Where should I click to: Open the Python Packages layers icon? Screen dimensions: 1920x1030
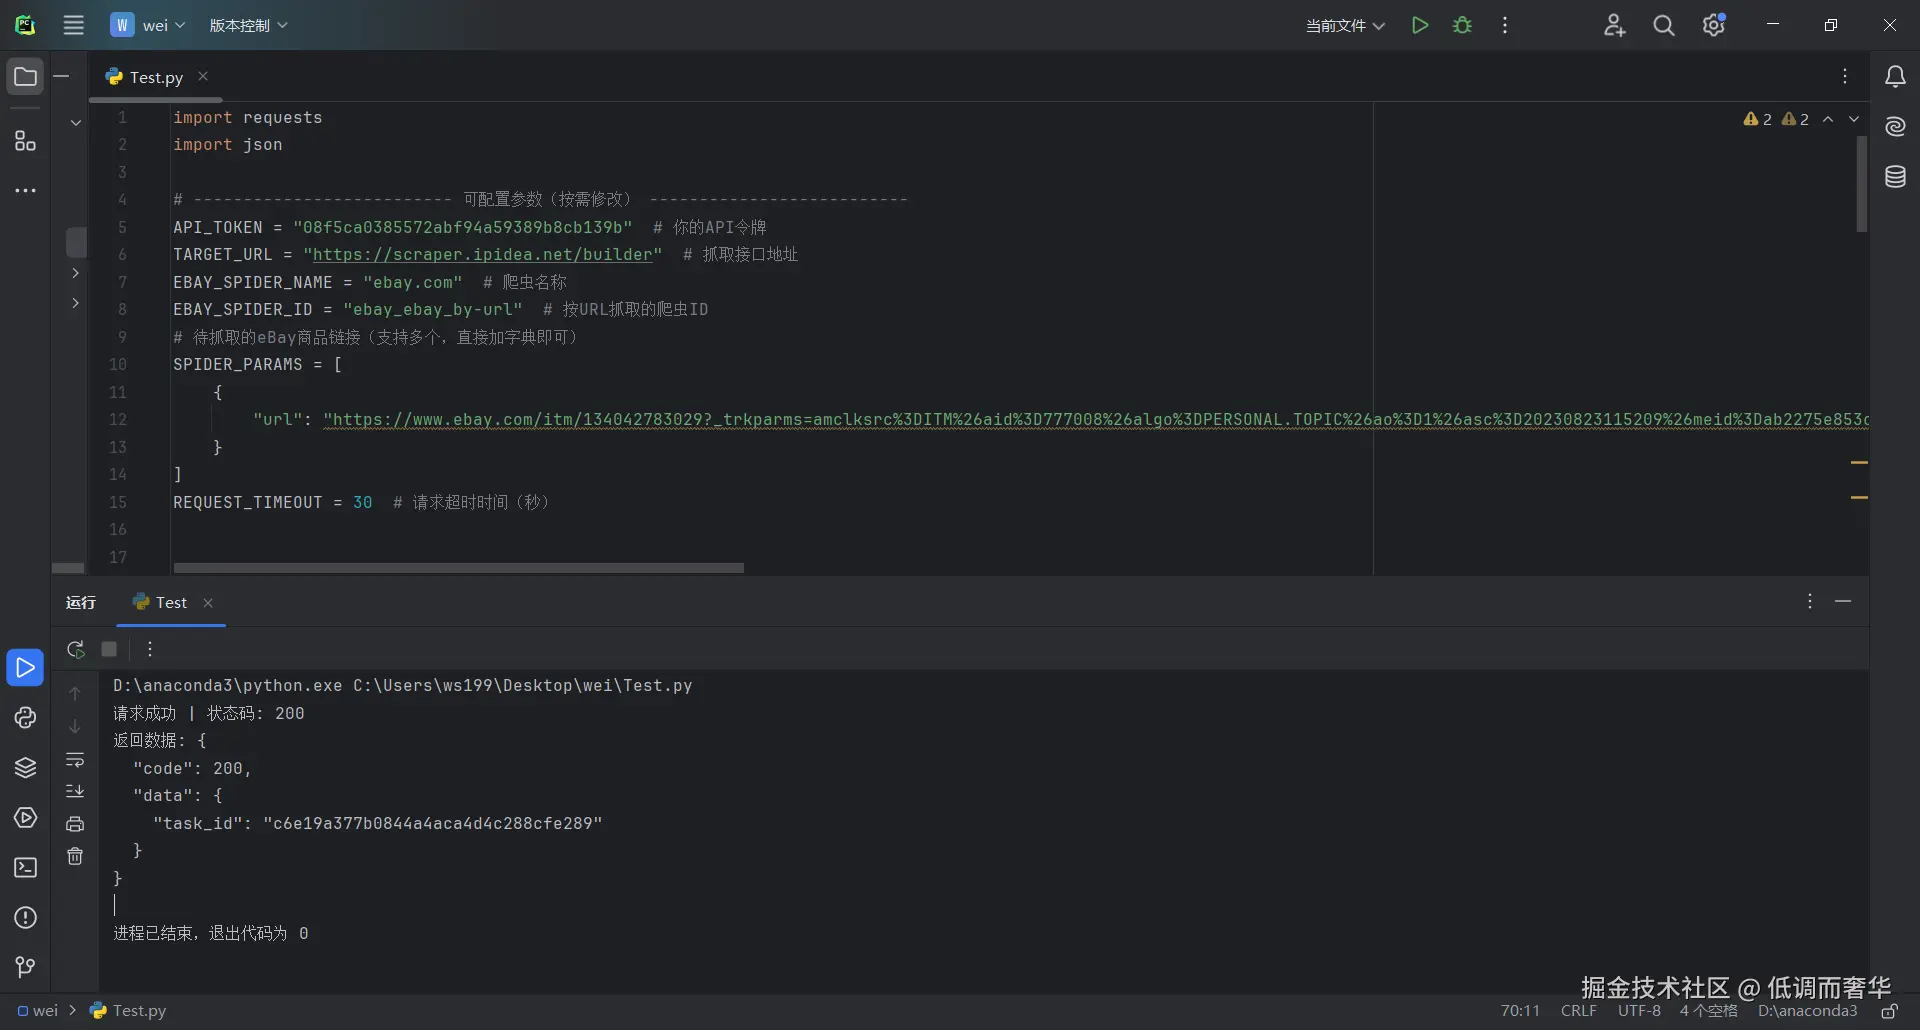point(25,768)
